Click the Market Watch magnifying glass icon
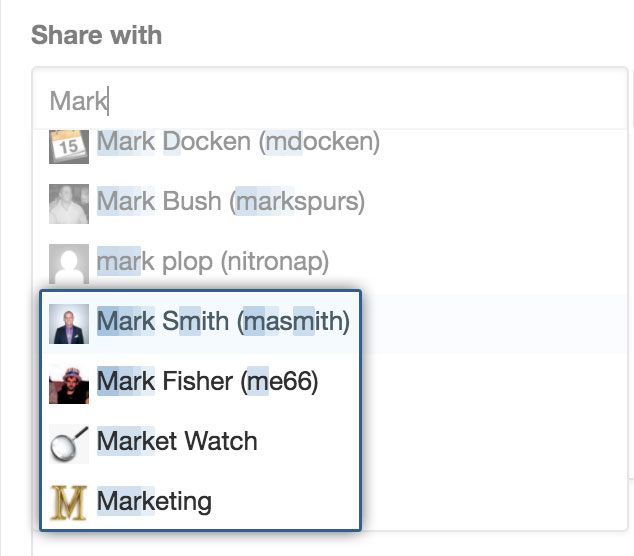634x556 pixels. point(69,444)
